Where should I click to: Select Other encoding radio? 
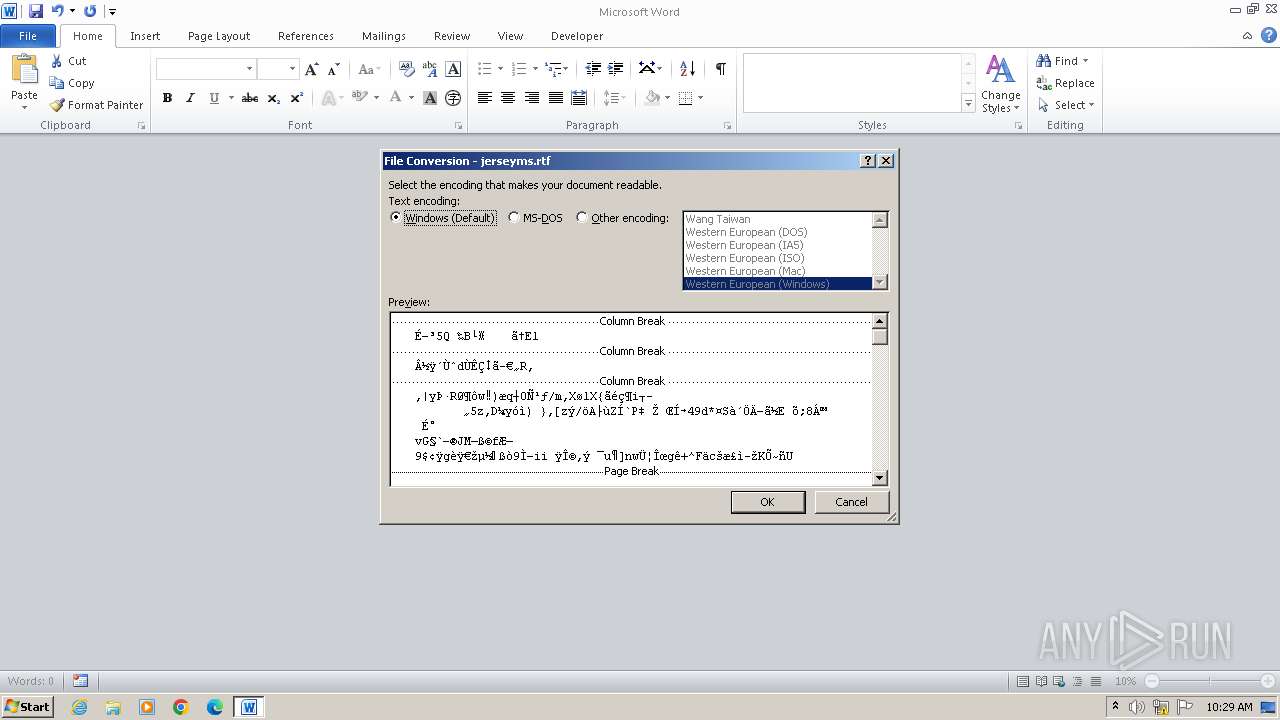[x=582, y=218]
